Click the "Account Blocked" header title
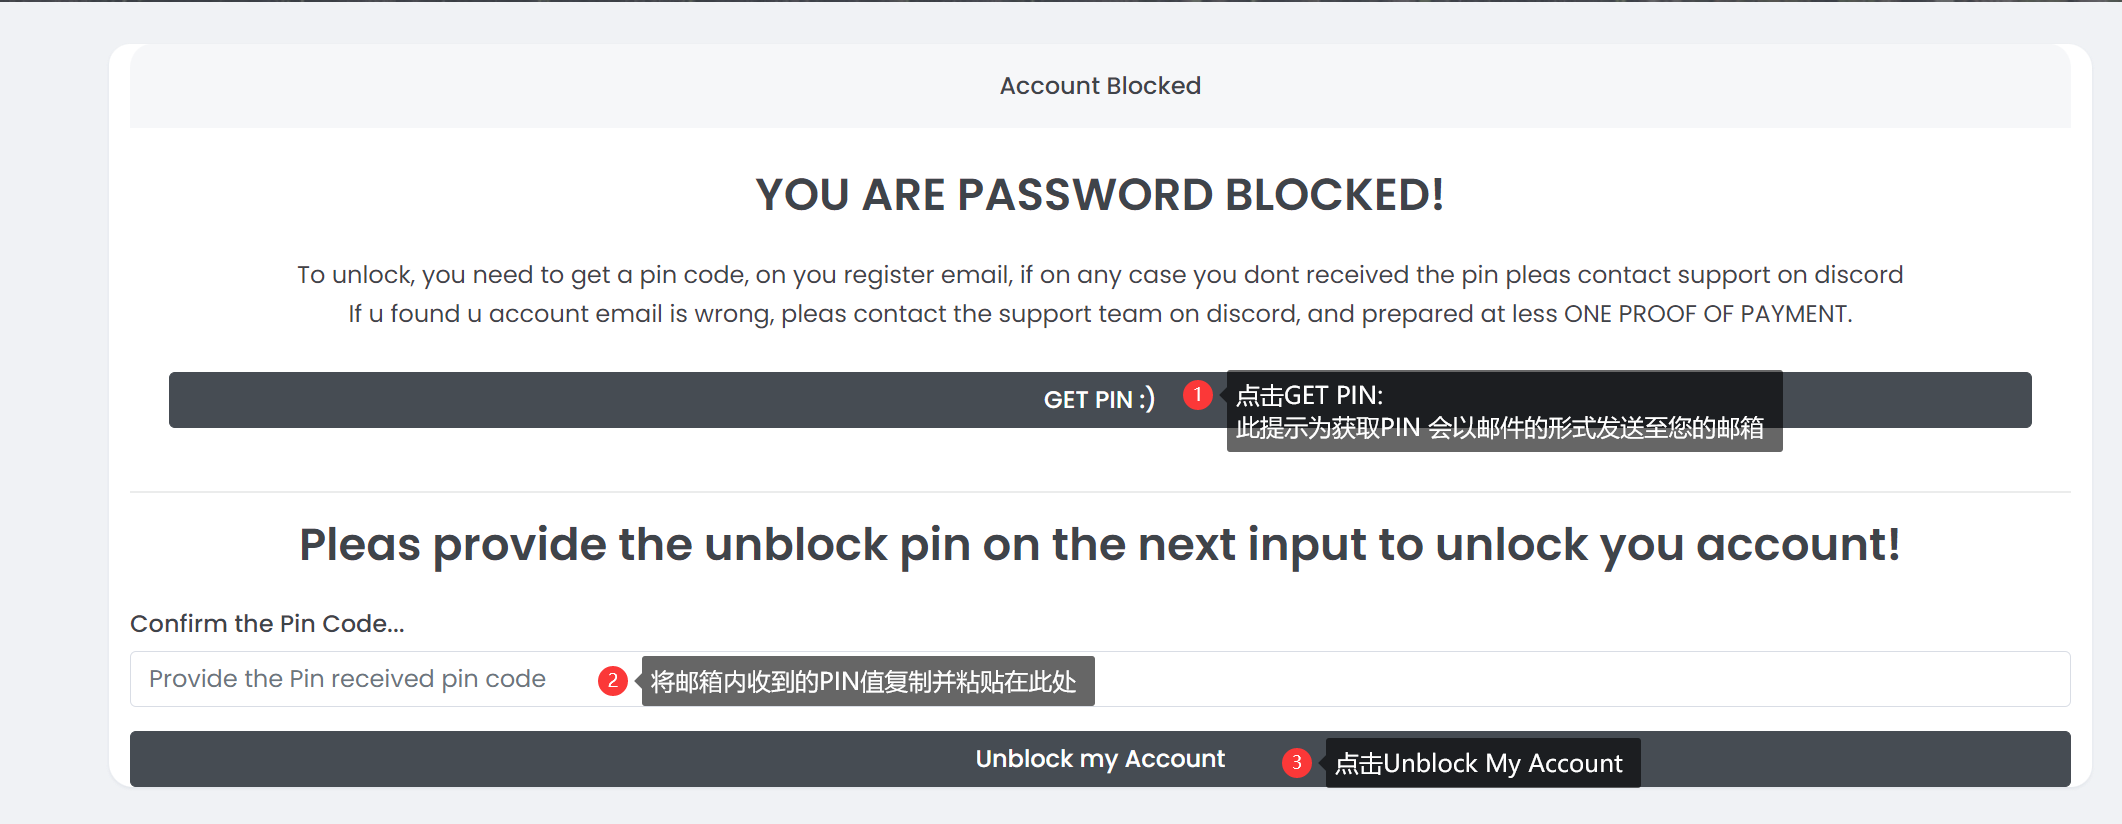This screenshot has width=2122, height=824. 1100,86
